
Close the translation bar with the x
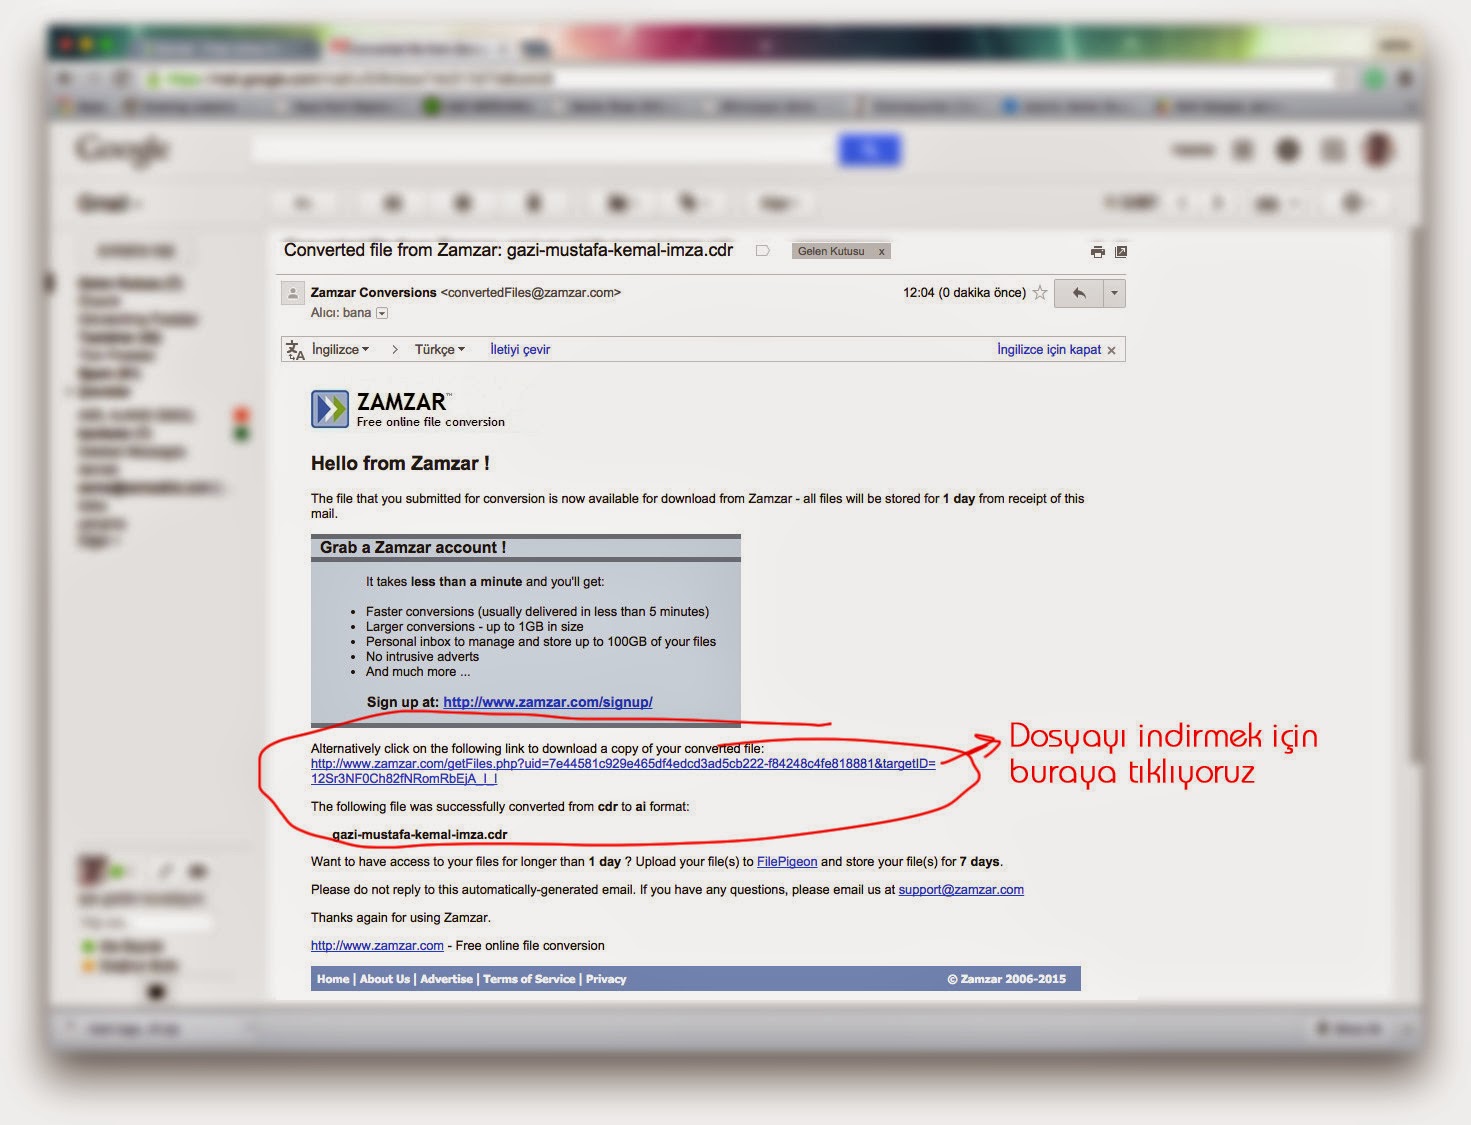[x=1111, y=351]
